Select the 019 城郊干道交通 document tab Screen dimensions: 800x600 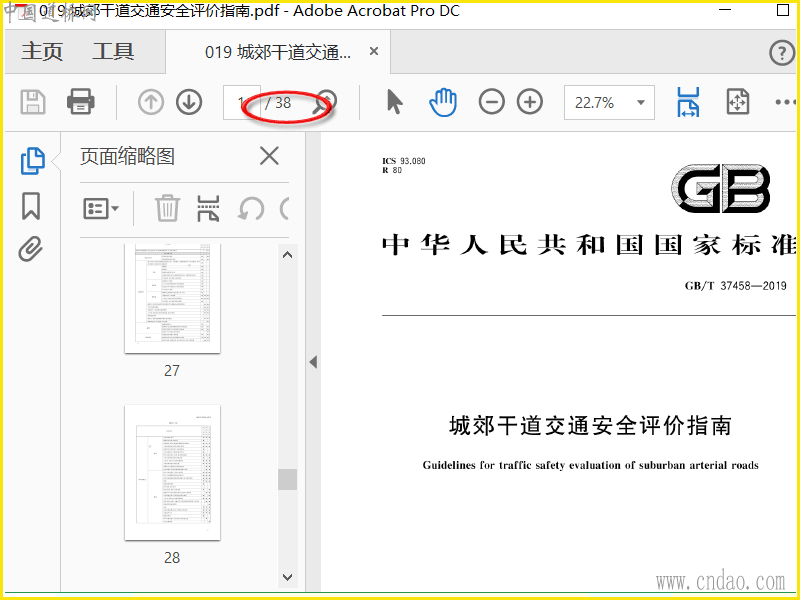pos(278,52)
